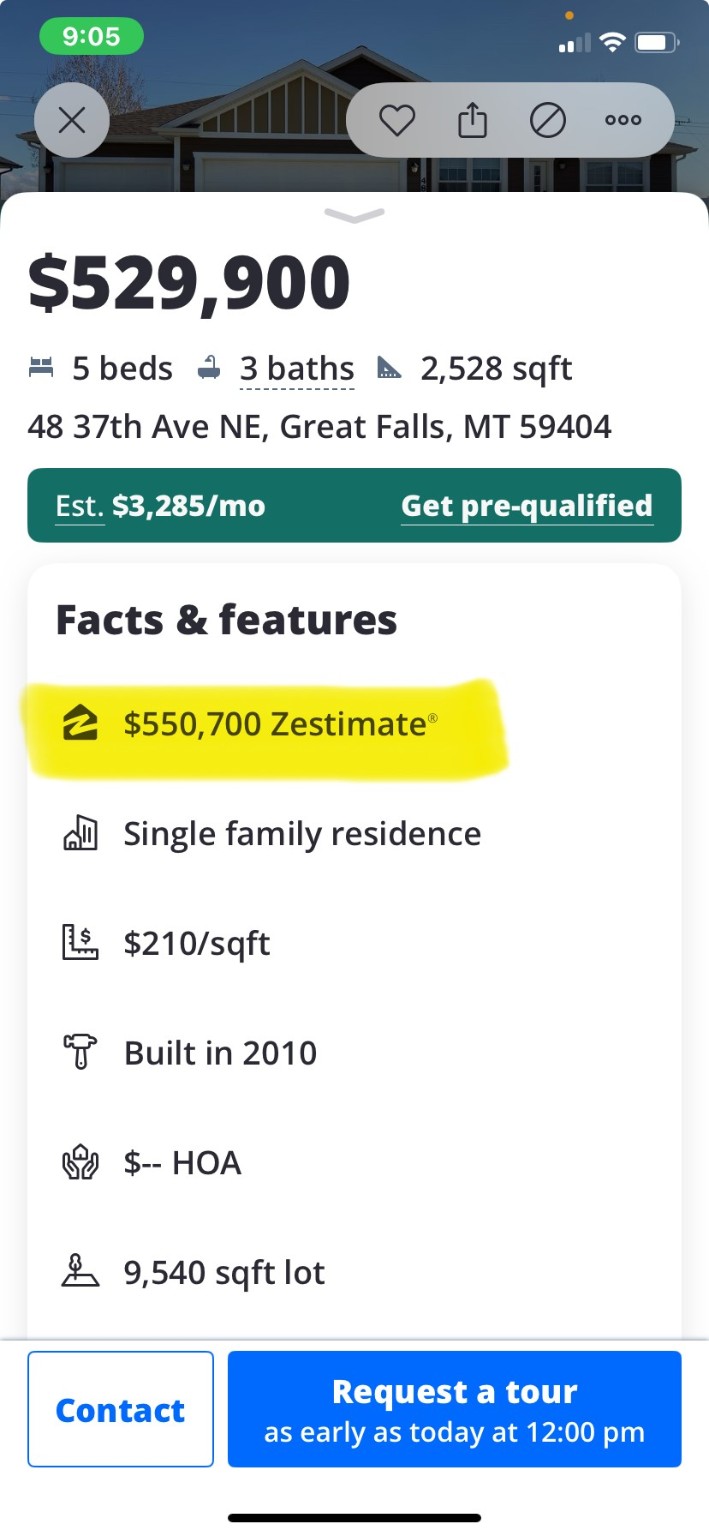Viewport: 709px width, 1536px height.
Task: Tap the building icon for Single family residence
Action: coord(80,833)
